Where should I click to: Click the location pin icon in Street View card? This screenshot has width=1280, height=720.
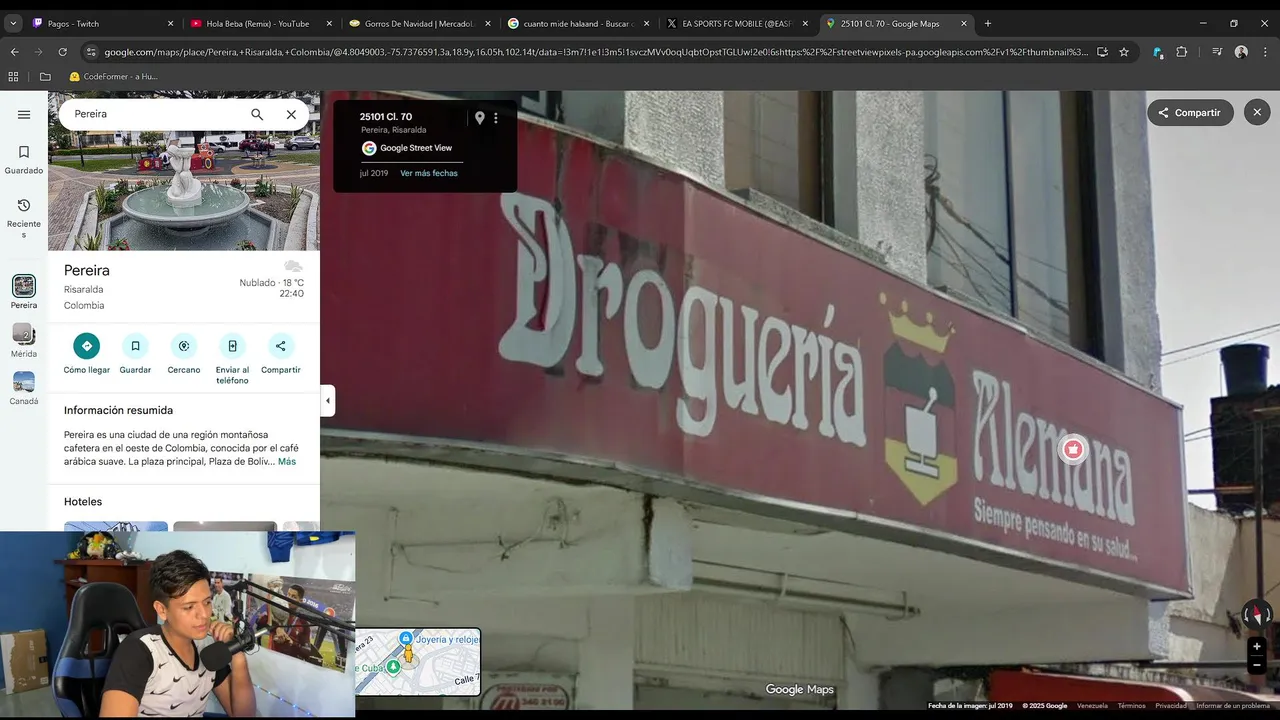(479, 118)
